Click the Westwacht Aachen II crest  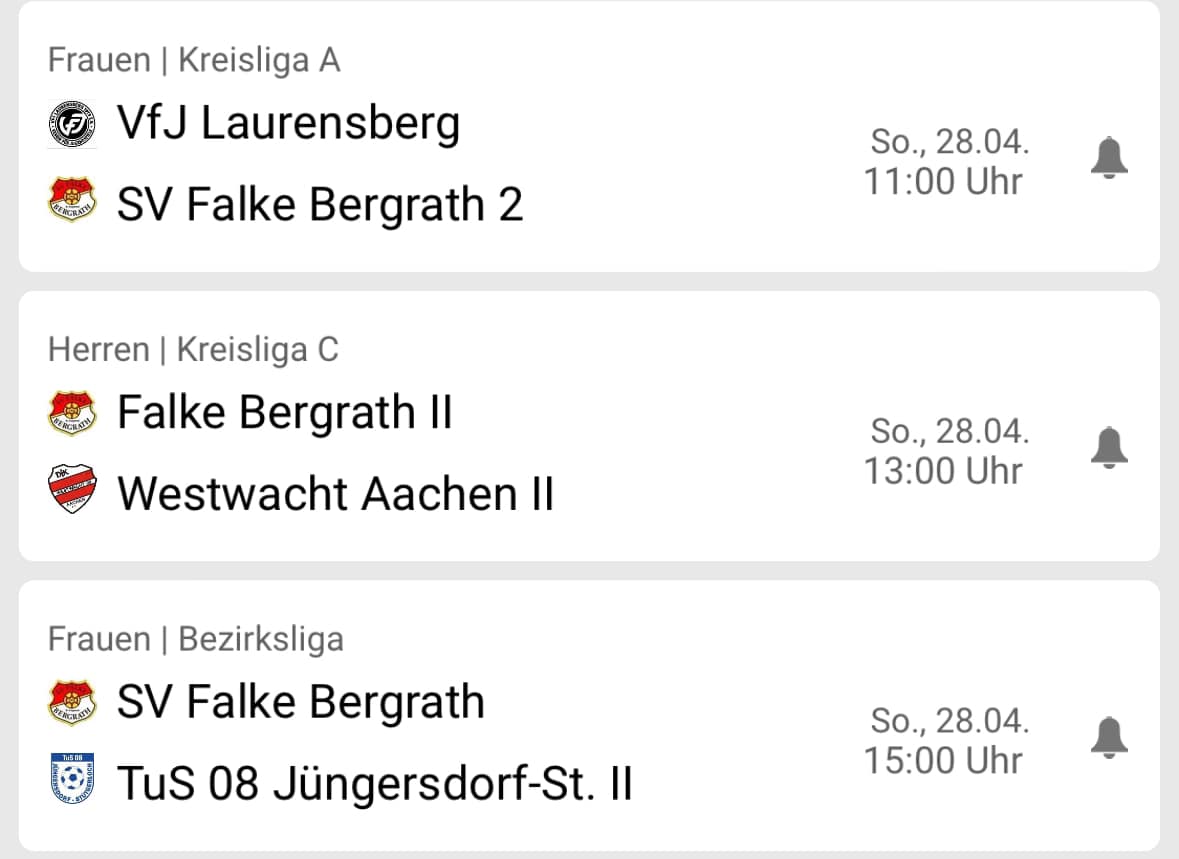[72, 489]
